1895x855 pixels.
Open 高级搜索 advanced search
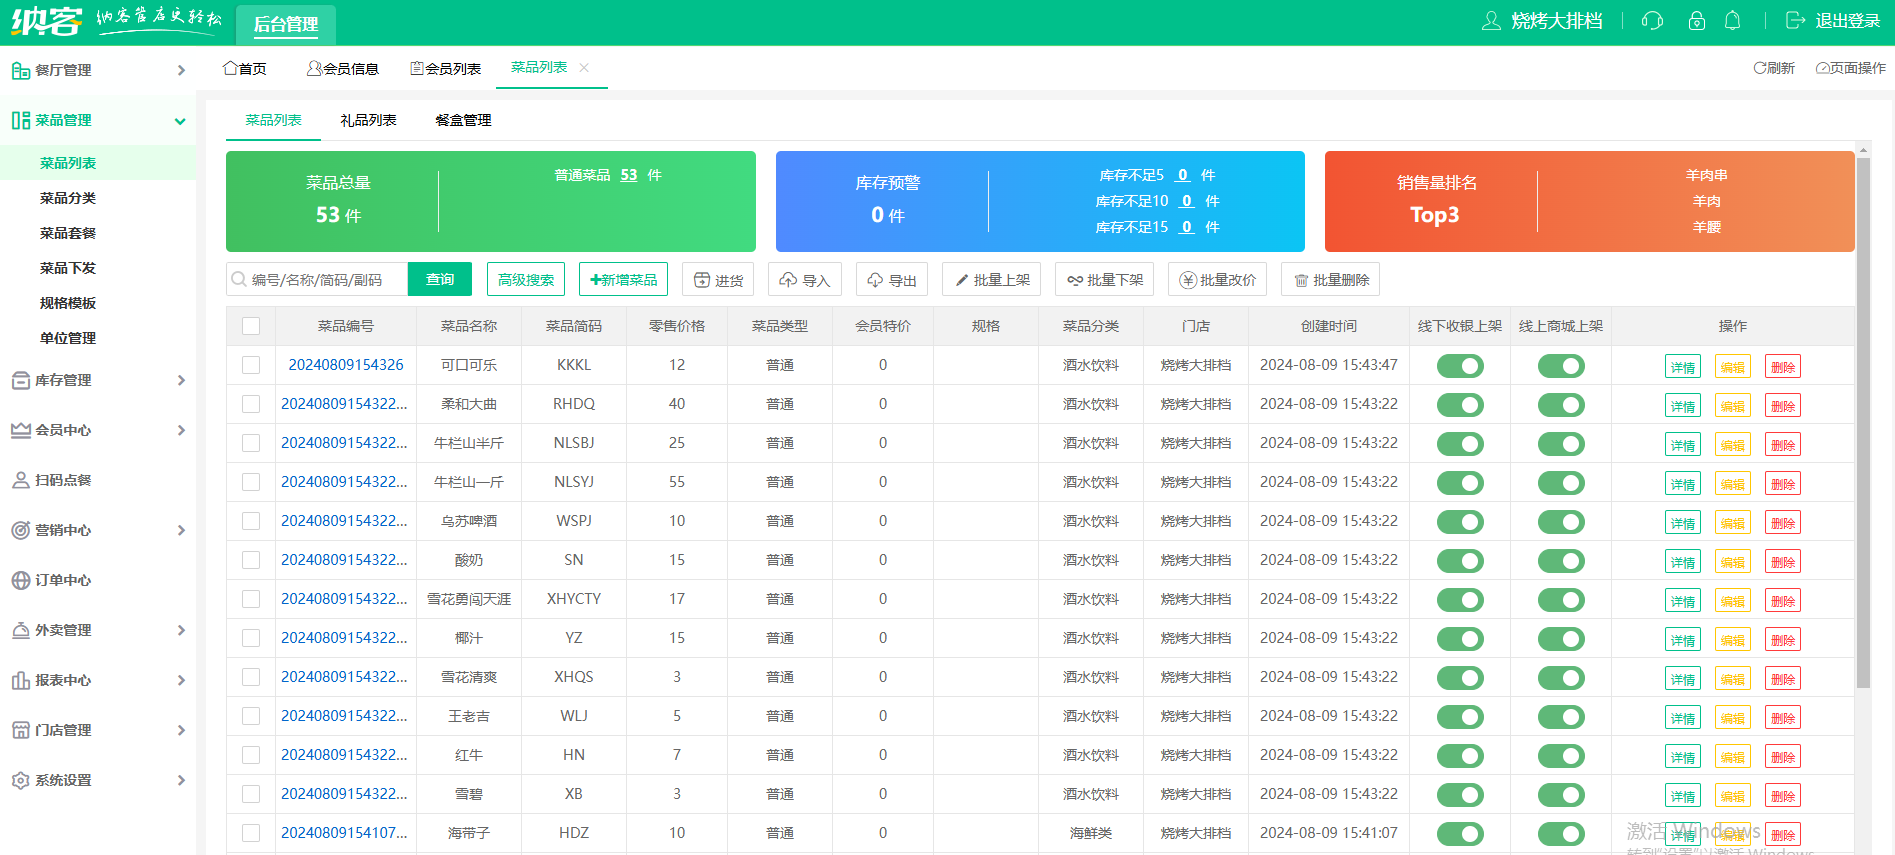point(526,279)
